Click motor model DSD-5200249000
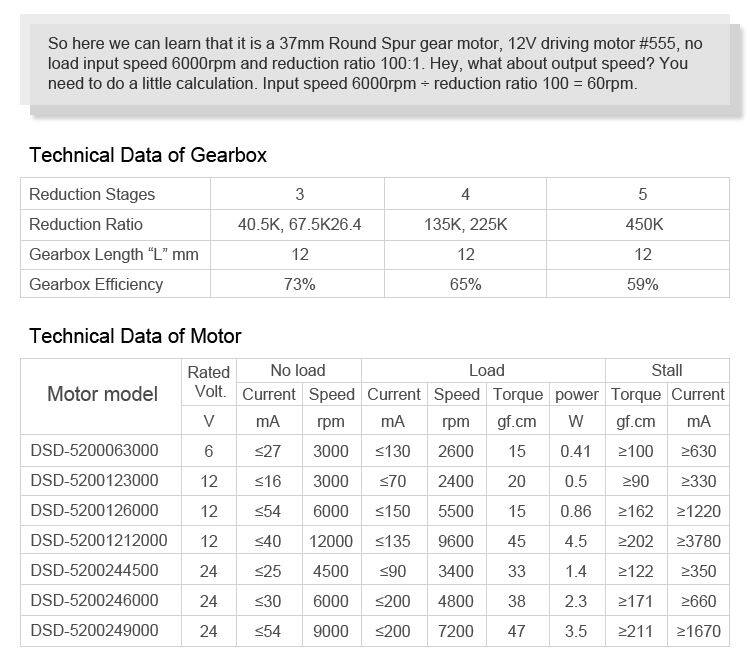The width and height of the screenshot is (750, 669). [x=94, y=631]
